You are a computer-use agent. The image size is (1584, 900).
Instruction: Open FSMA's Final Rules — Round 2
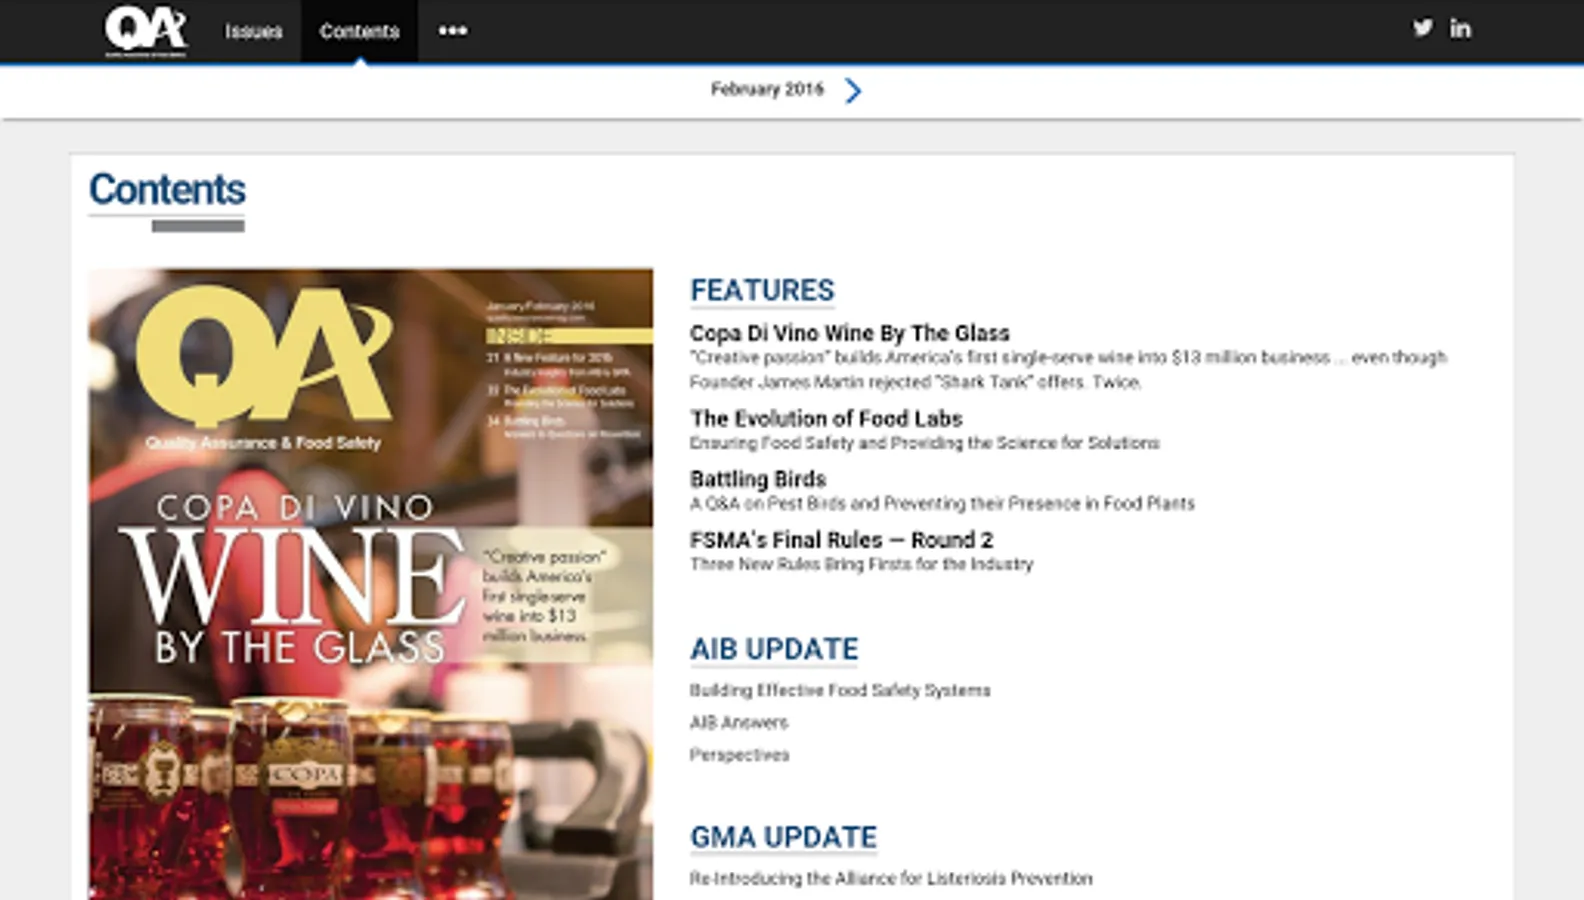point(841,540)
